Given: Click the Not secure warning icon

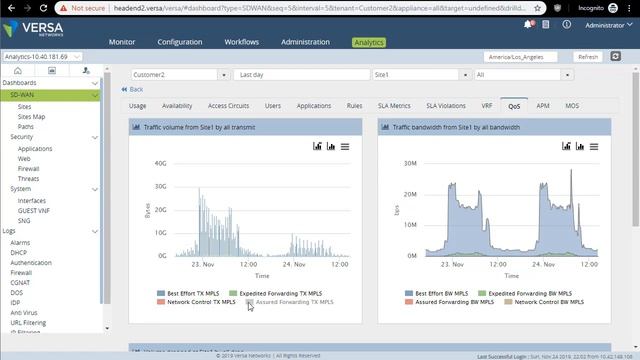Looking at the screenshot, I should click(63, 8).
